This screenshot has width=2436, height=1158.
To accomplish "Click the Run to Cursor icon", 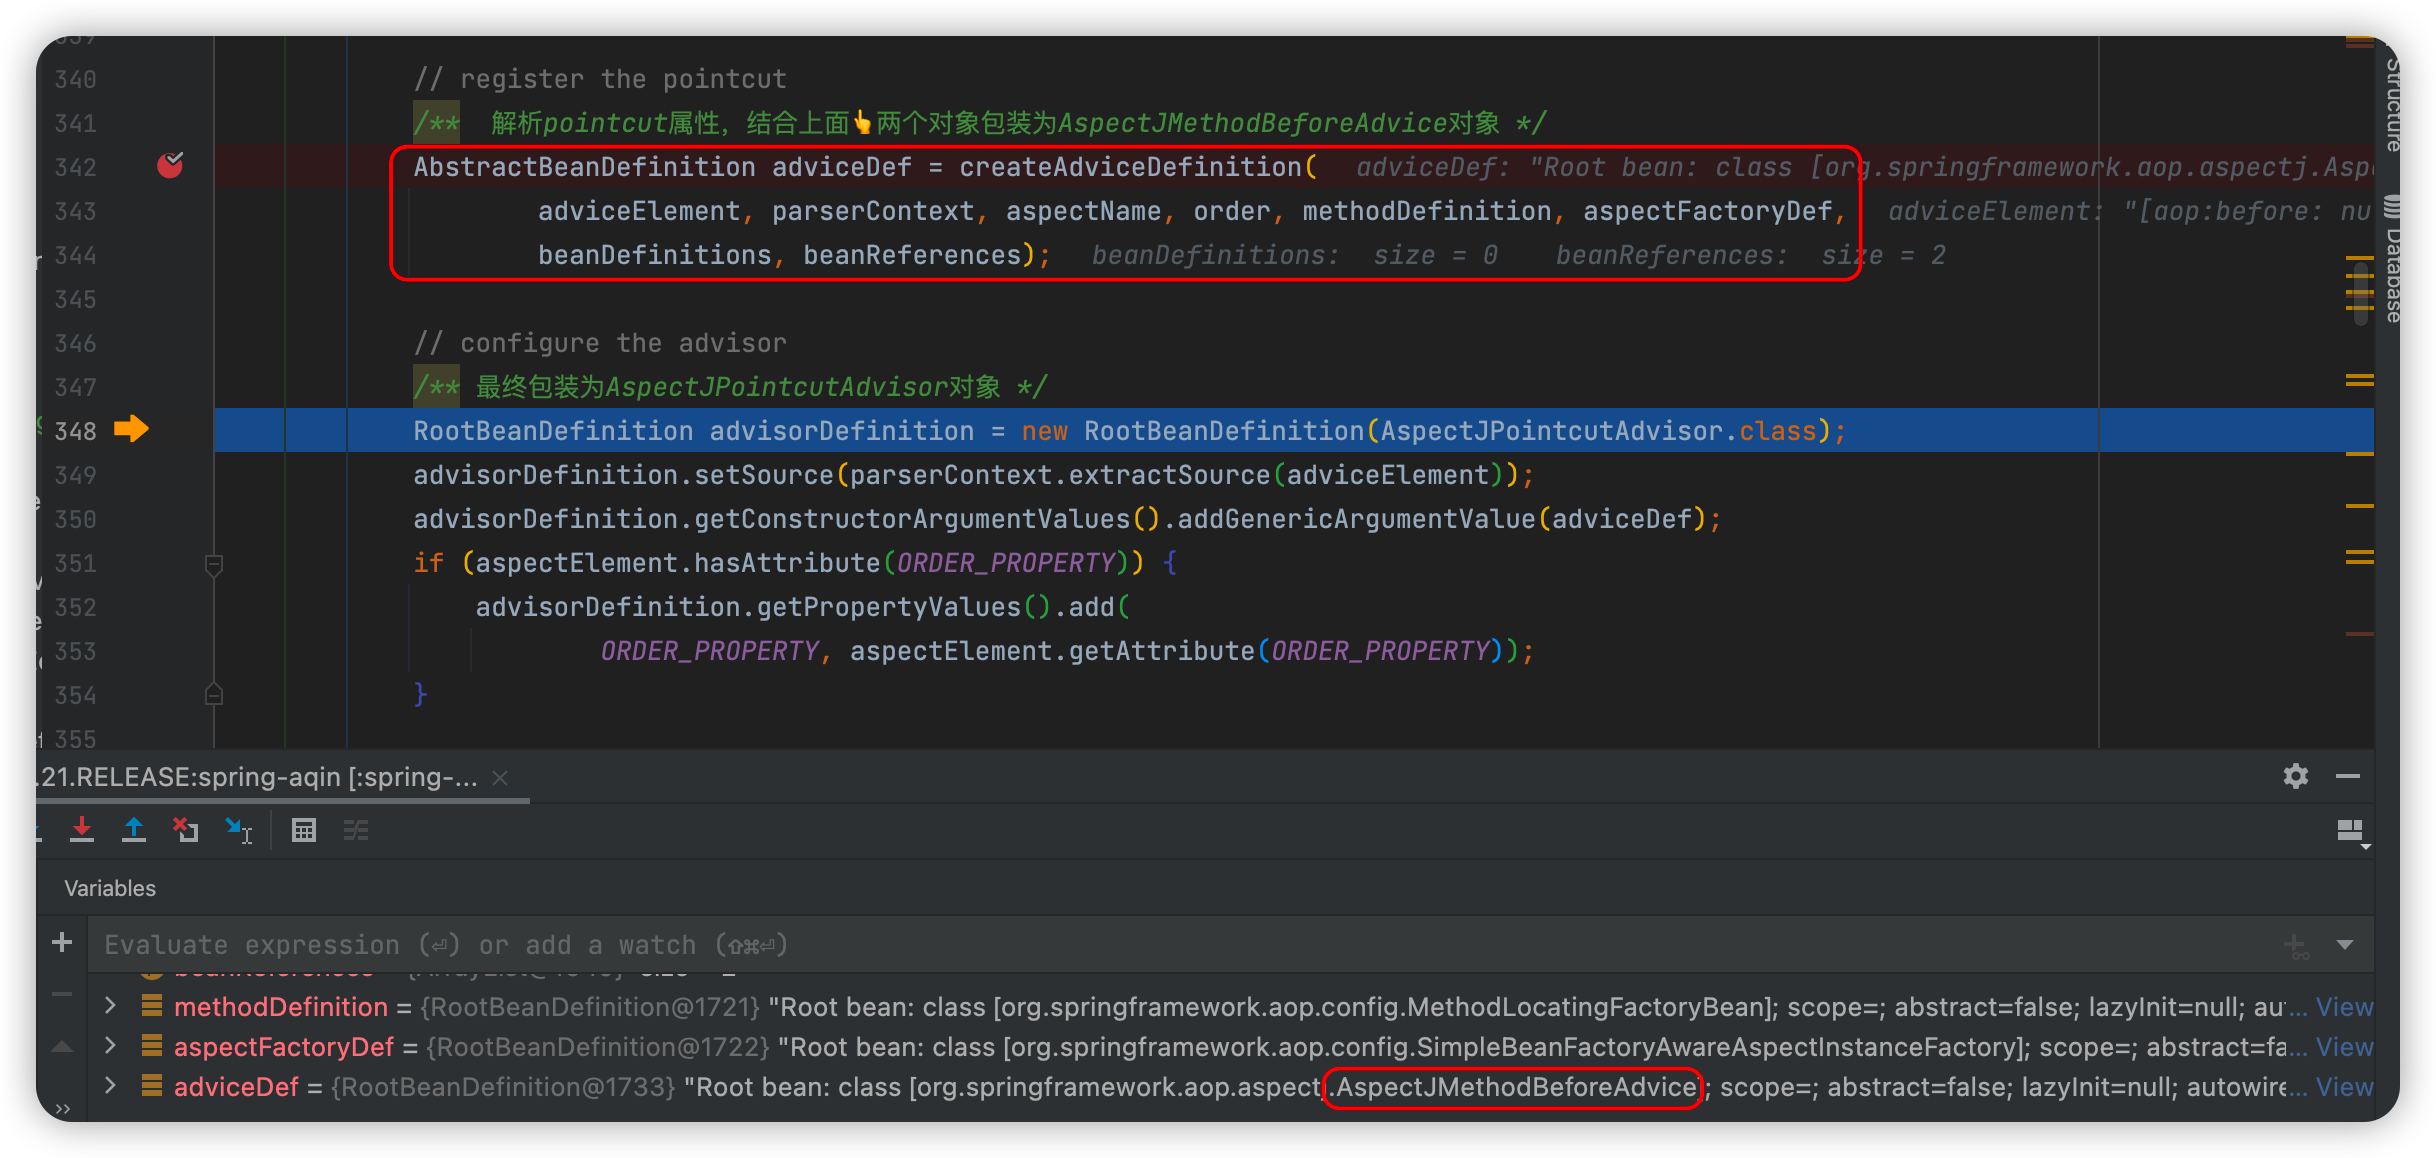I will tap(239, 830).
